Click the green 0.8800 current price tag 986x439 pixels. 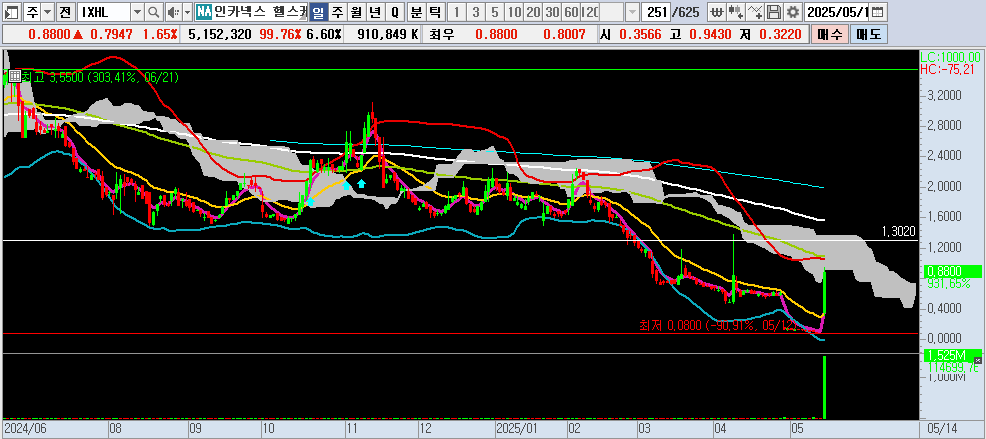tap(951, 271)
